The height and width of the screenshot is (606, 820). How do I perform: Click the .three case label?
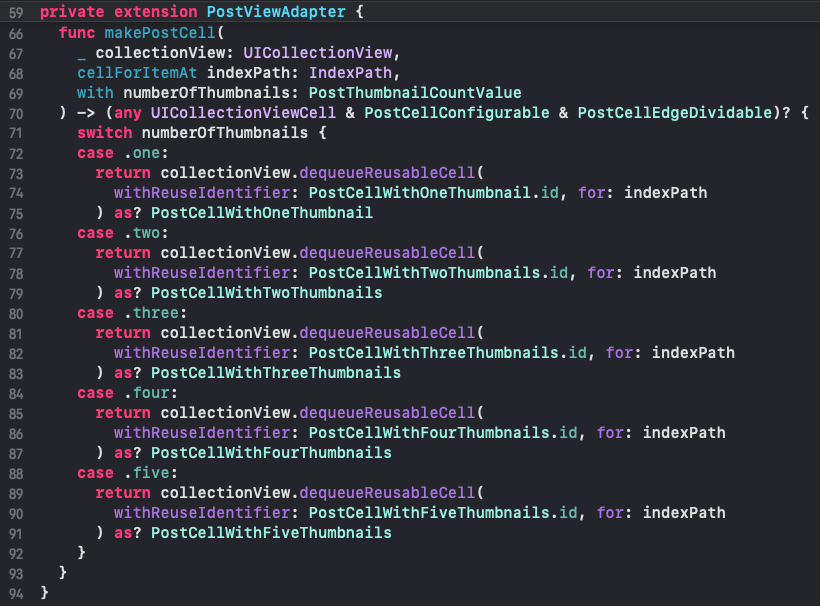(151, 313)
